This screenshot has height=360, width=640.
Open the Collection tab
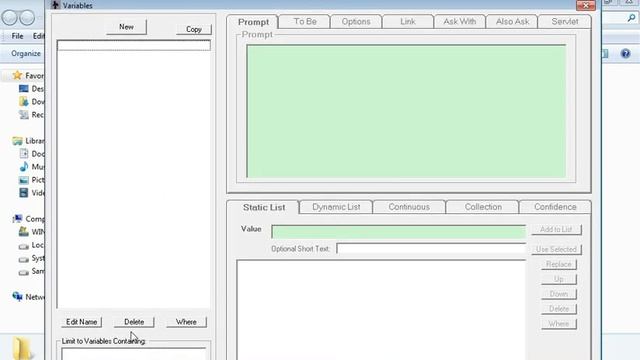point(483,207)
